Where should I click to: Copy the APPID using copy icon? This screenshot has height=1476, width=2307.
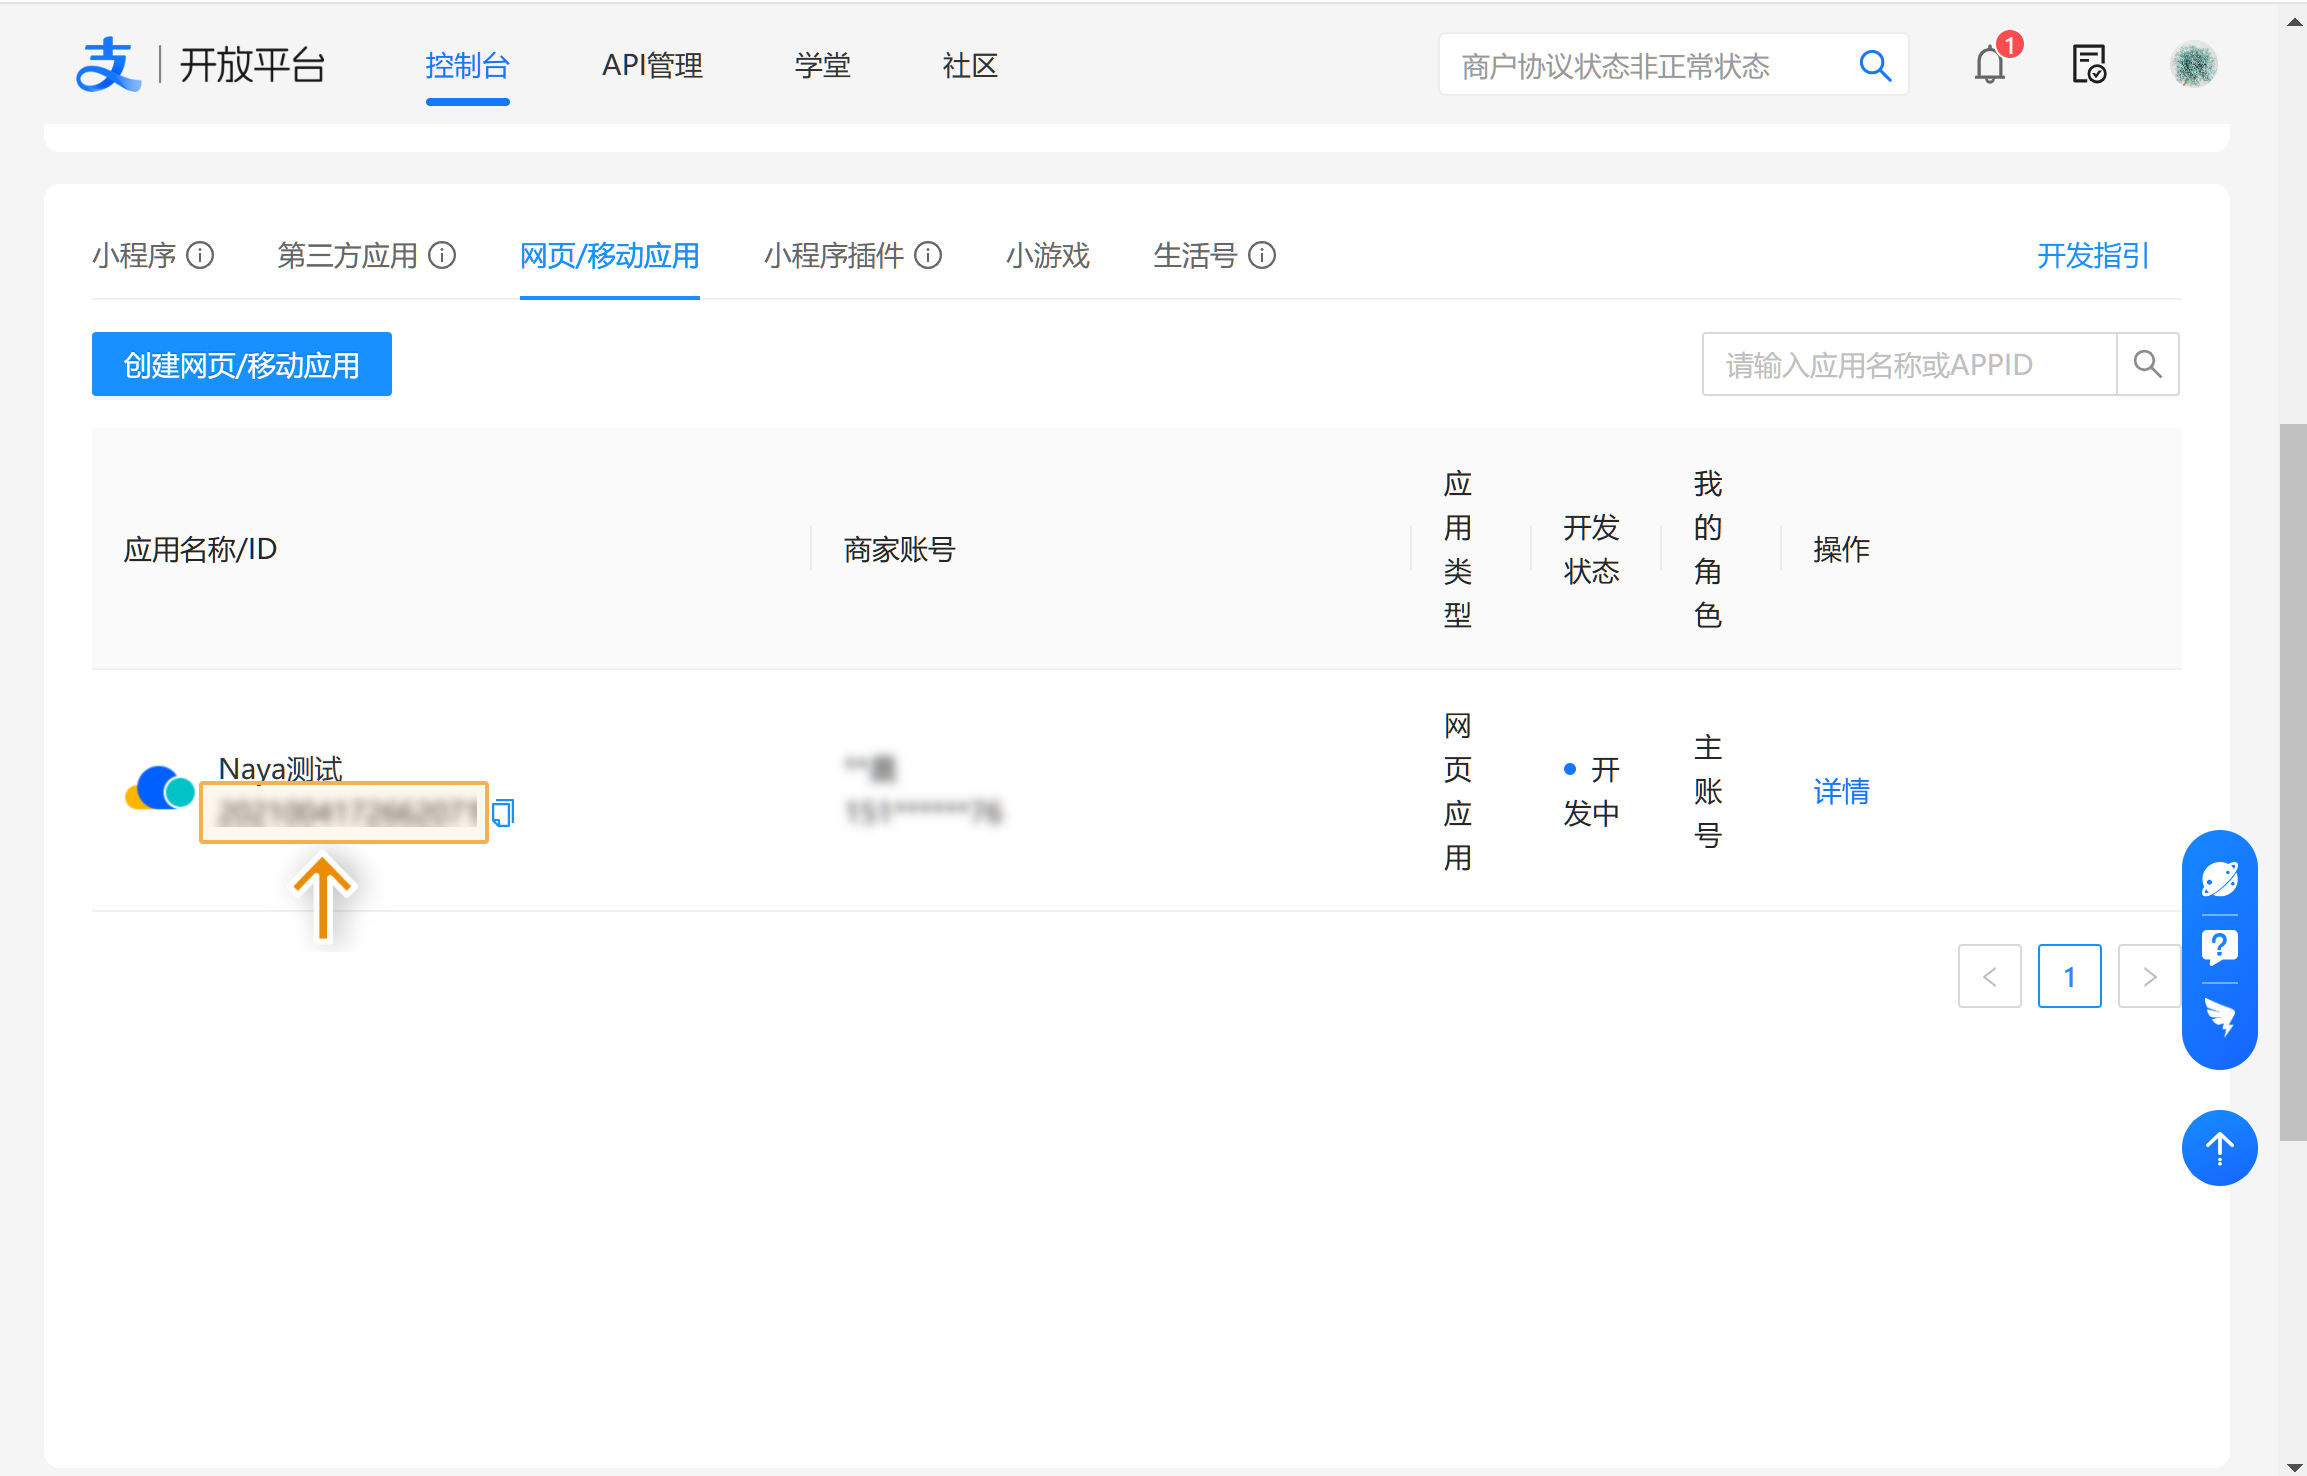(x=503, y=813)
